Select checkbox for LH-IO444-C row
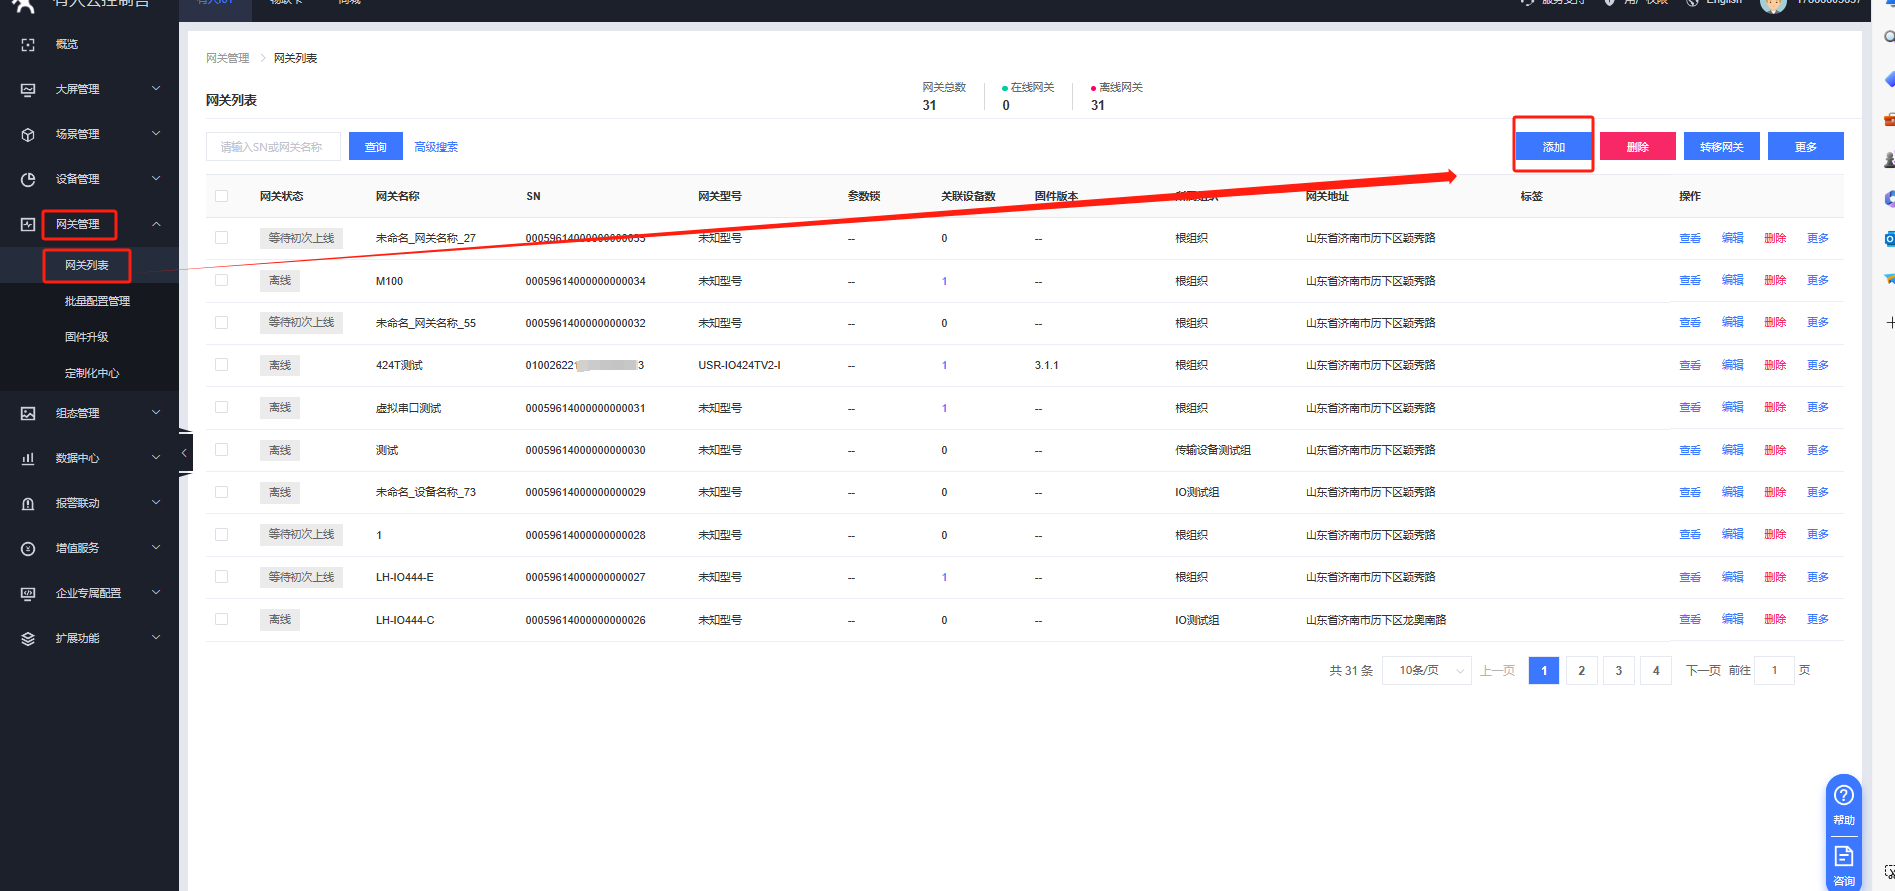Viewport: 1895px width, 891px height. coord(222,620)
